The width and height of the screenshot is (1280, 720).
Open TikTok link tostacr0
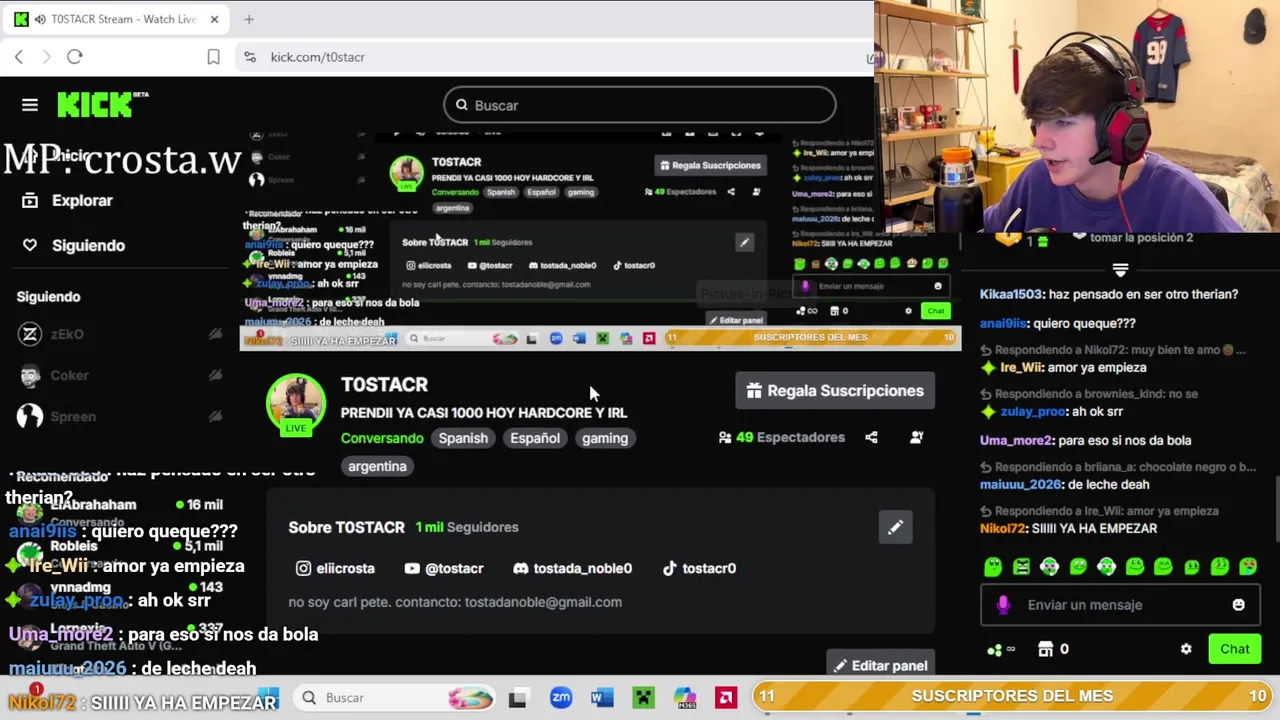click(x=699, y=568)
